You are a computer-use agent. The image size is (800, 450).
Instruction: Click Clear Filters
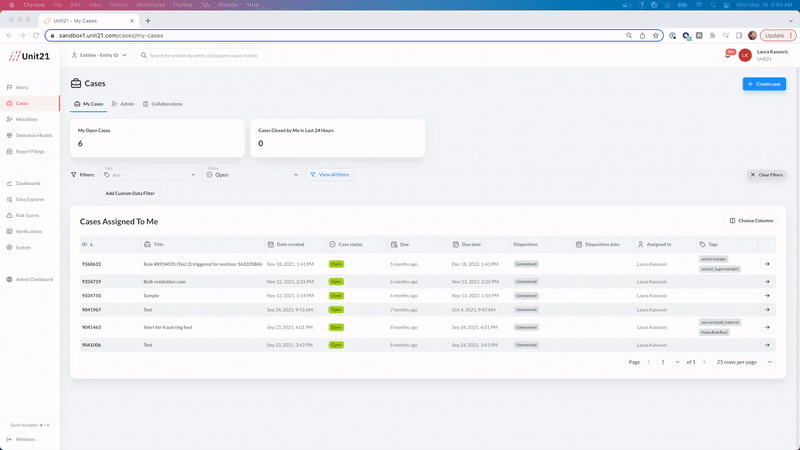tap(766, 174)
